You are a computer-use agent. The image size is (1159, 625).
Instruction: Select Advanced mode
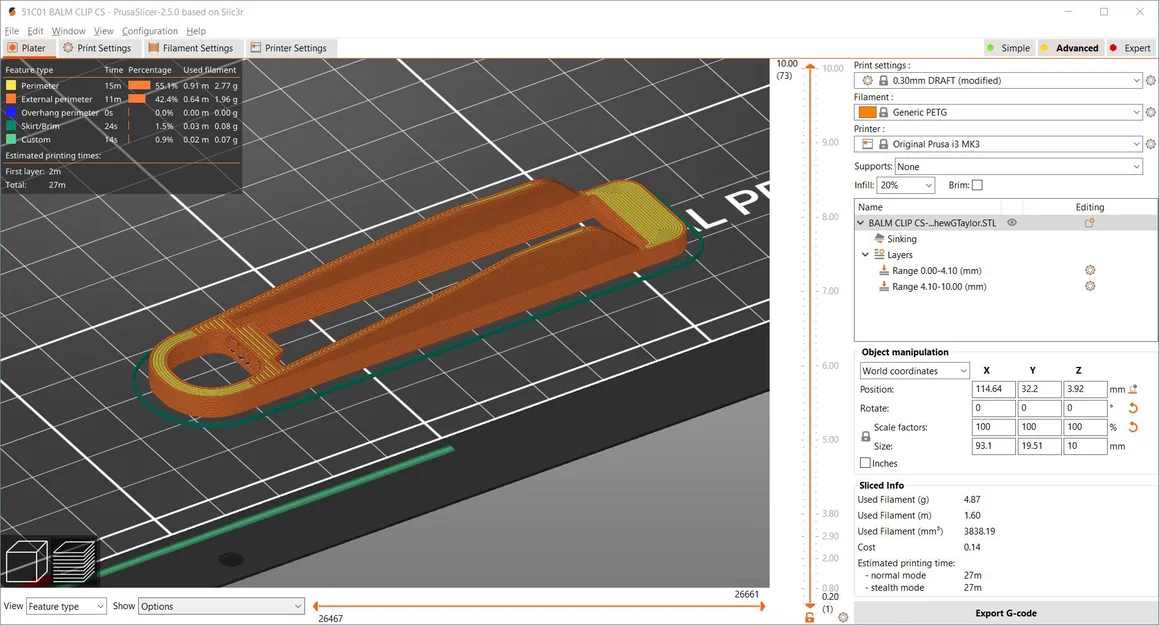pyautogui.click(x=1070, y=48)
